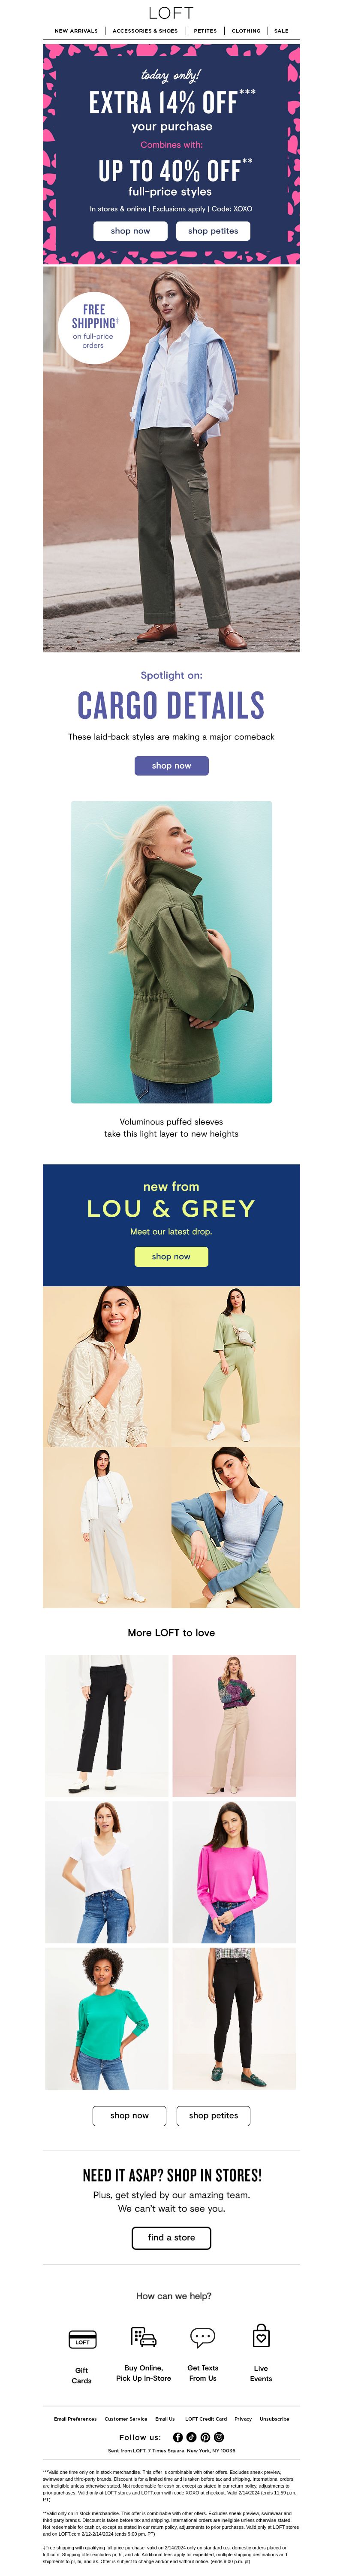Click shop now under Cargo Details
Viewport: 343px width, 2576px height.
click(171, 766)
